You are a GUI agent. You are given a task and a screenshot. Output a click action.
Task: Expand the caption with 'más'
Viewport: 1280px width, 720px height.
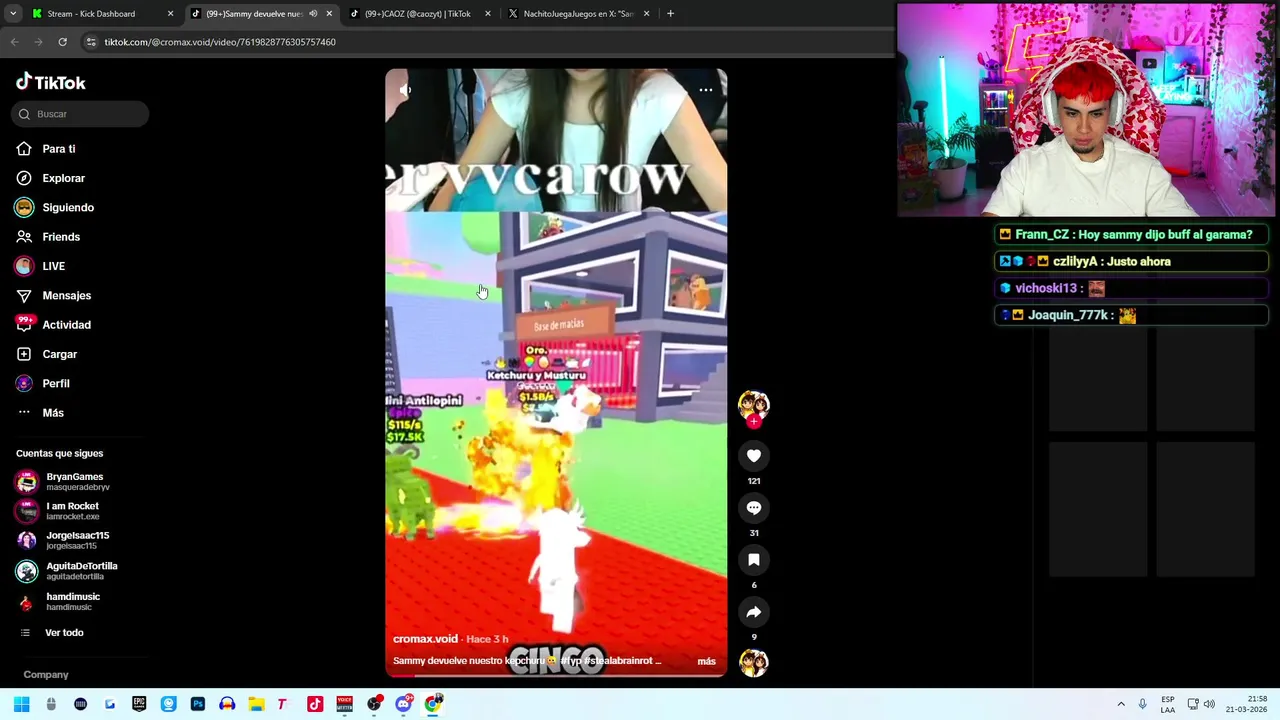[x=706, y=661]
